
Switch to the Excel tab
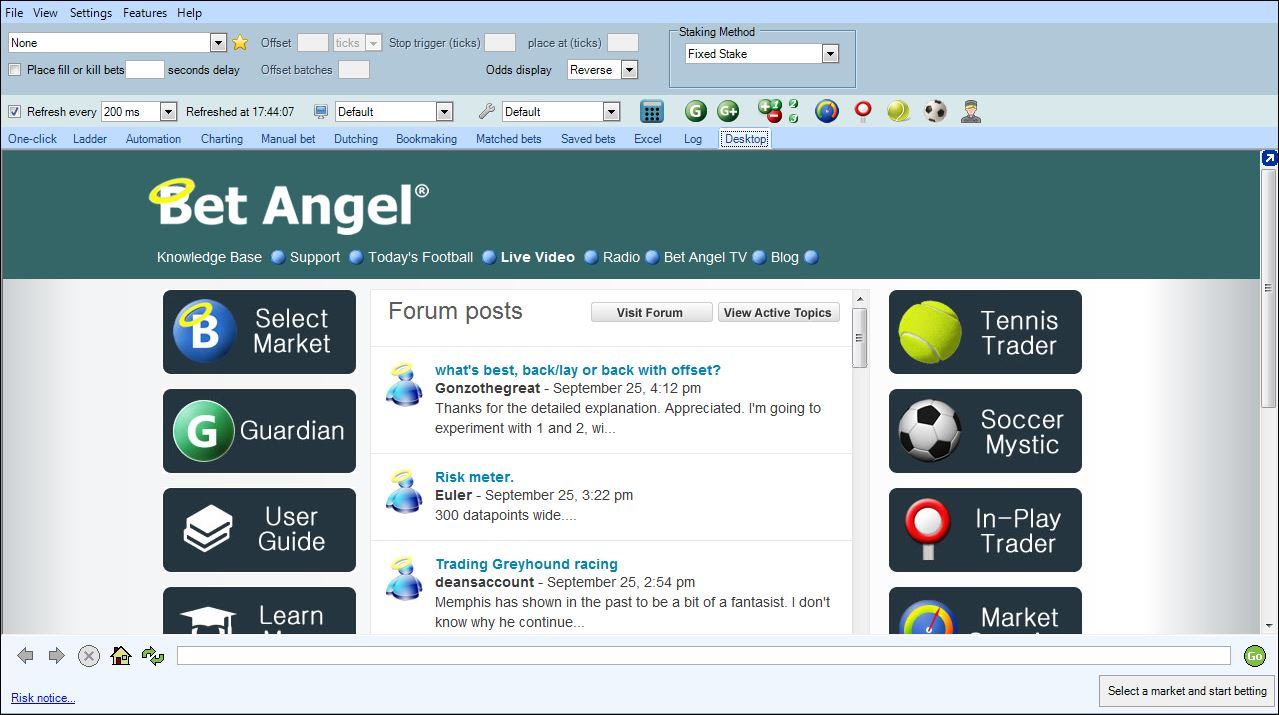(x=648, y=139)
